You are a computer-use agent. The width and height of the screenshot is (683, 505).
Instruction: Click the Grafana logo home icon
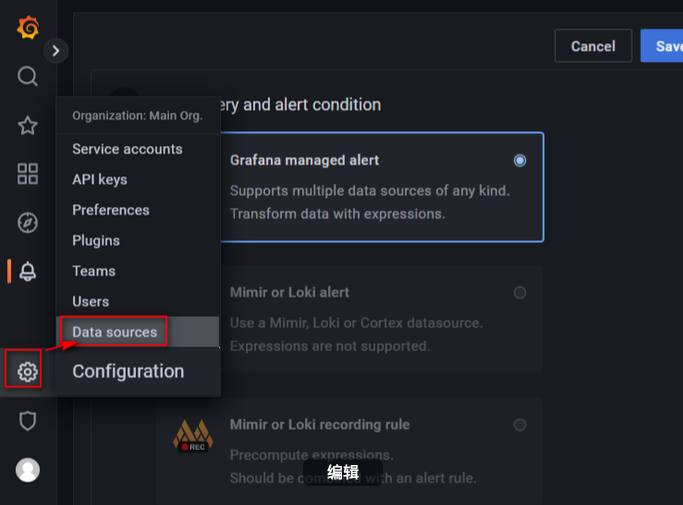(x=28, y=27)
